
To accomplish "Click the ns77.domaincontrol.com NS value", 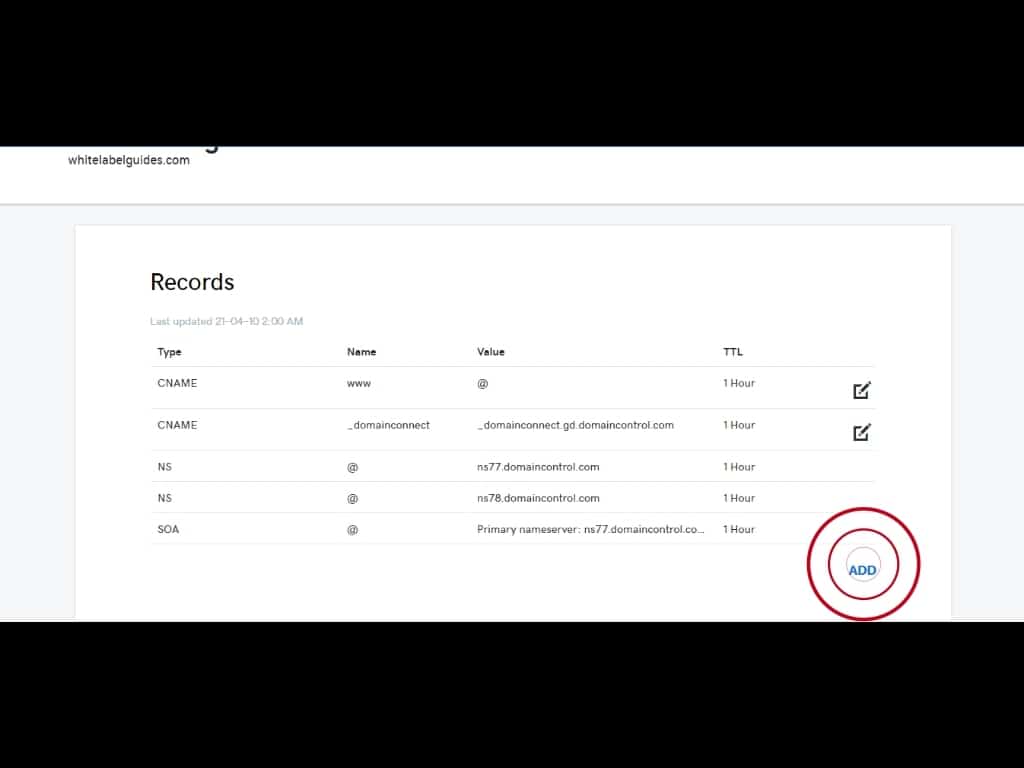I will pyautogui.click(x=538, y=467).
